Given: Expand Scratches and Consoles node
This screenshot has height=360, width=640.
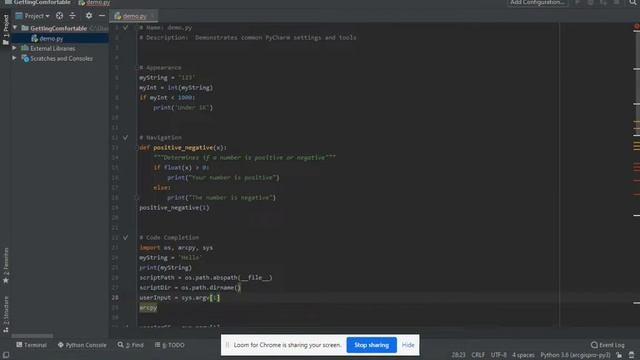Looking at the screenshot, I should (15, 58).
